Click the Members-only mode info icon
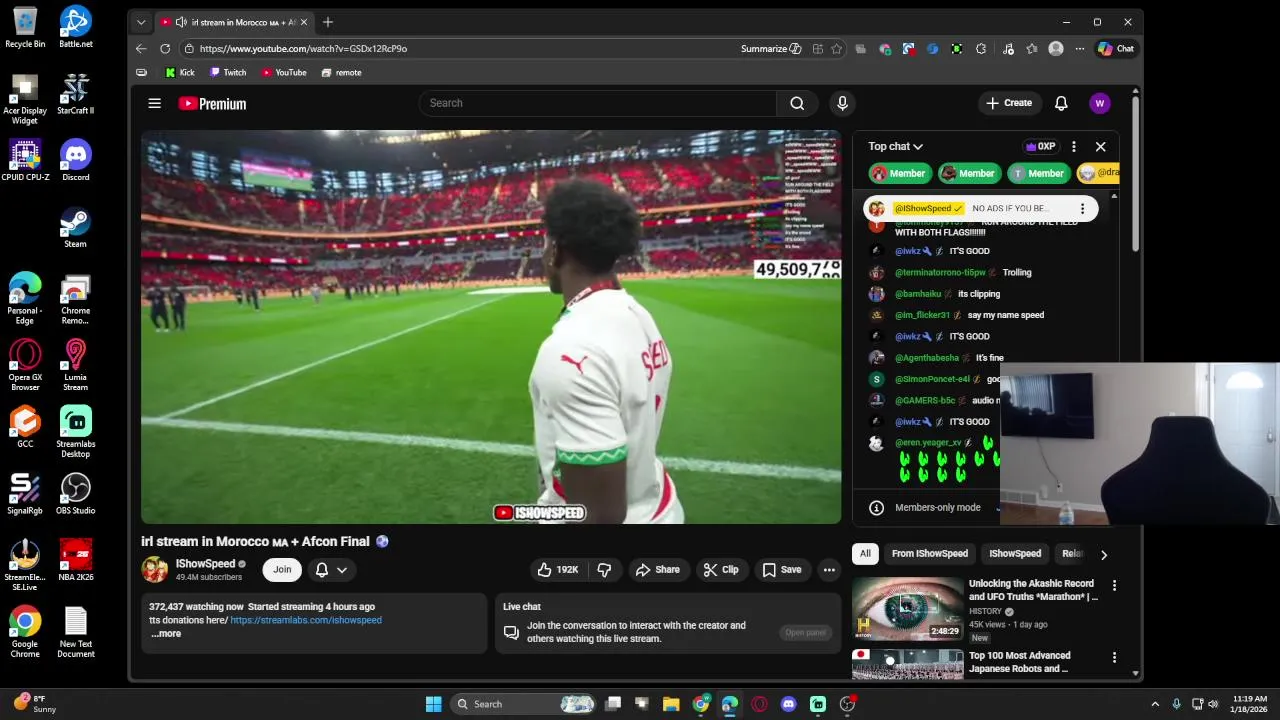This screenshot has width=1280, height=720. [x=876, y=507]
